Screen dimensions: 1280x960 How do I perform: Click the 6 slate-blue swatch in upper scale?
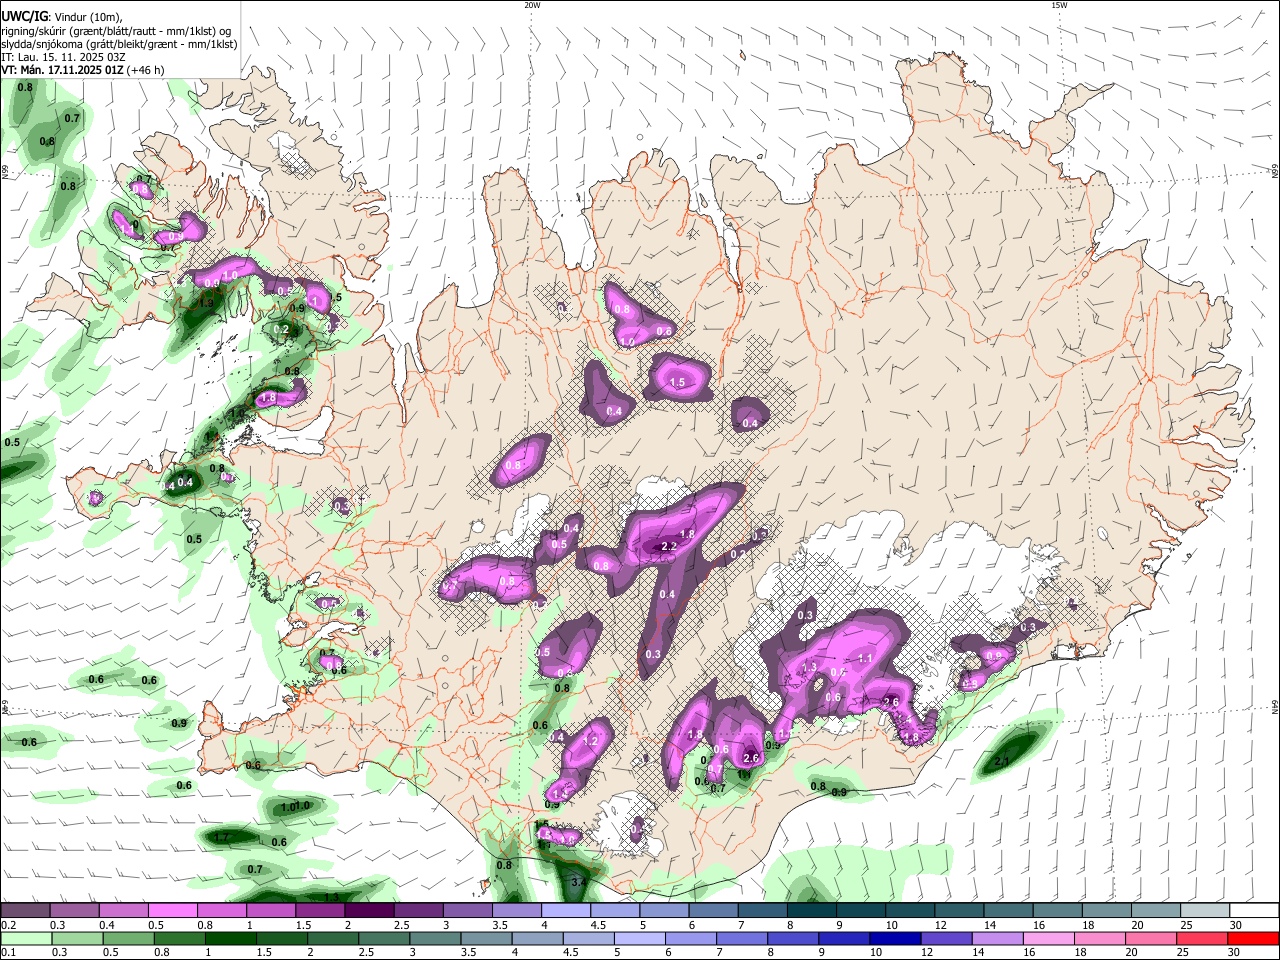(713, 910)
